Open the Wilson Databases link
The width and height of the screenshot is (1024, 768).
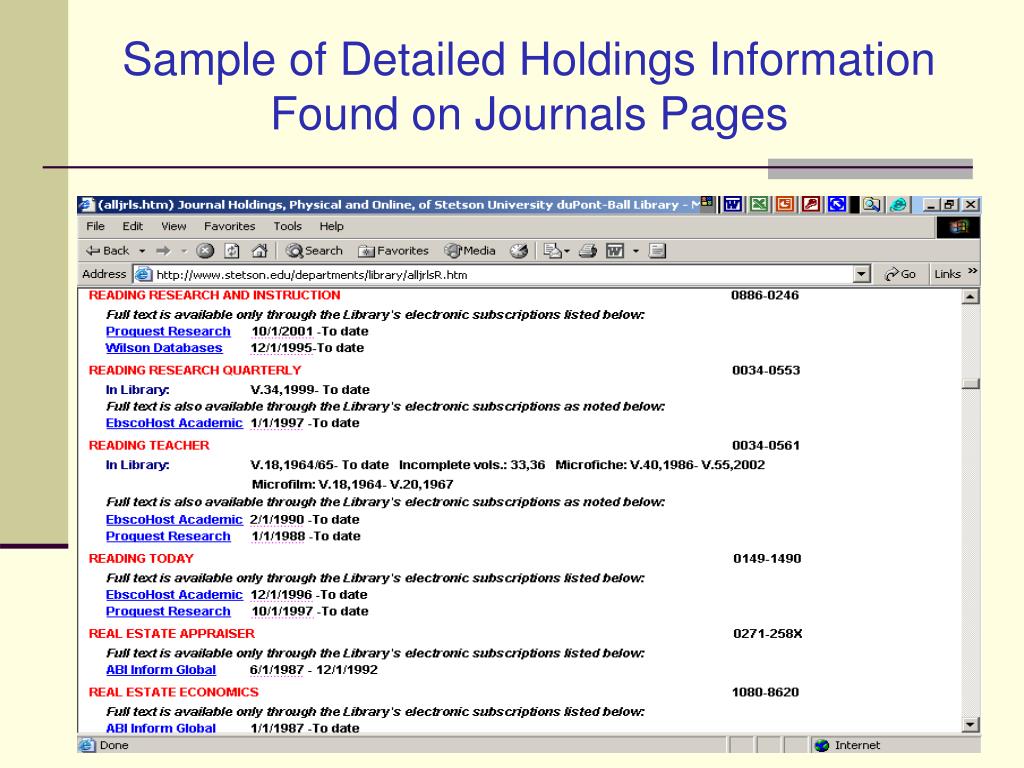[164, 348]
